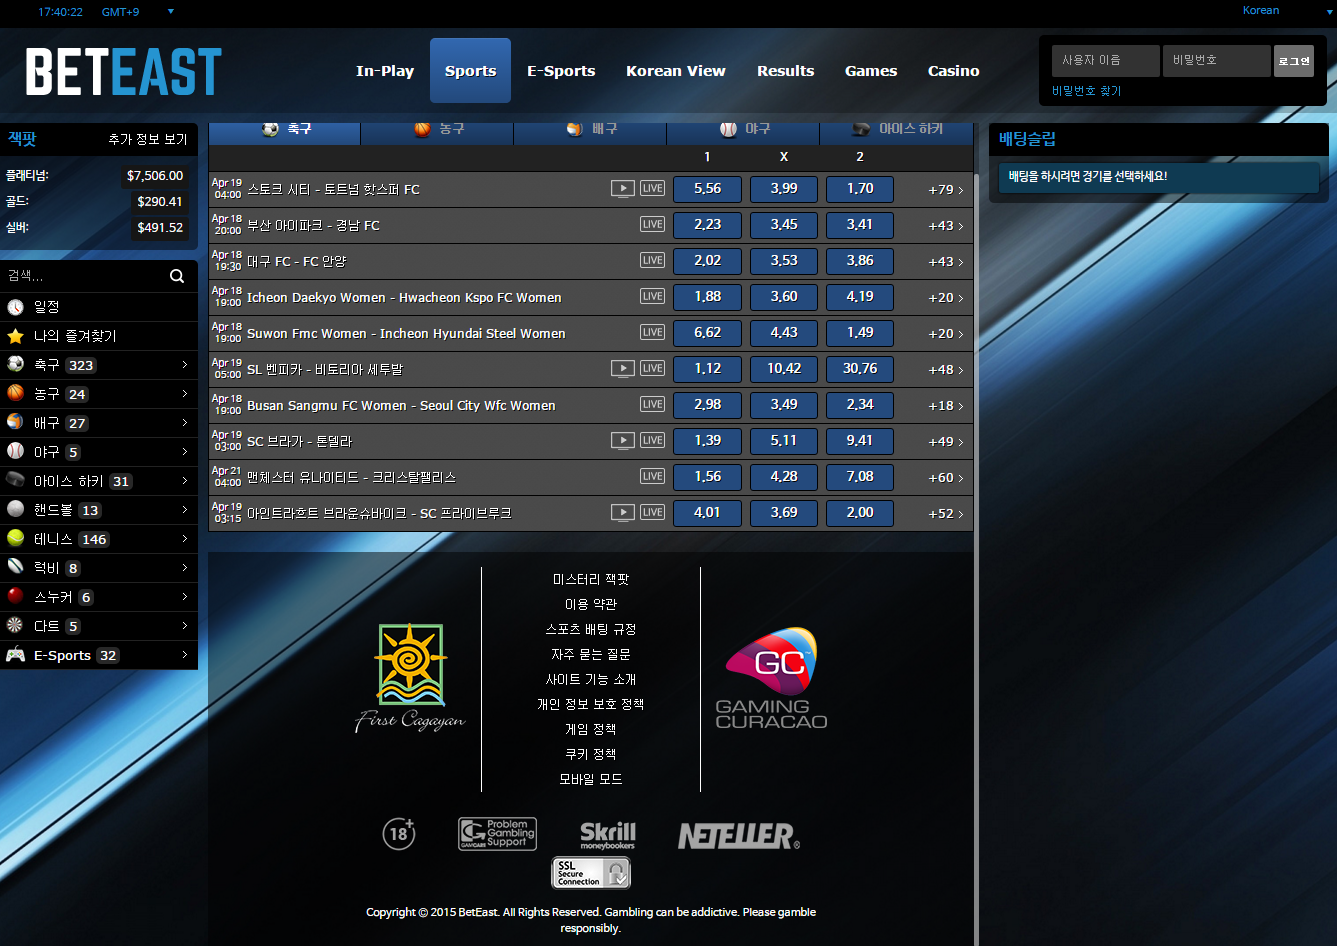Select the 야구 baseball sidebar icon

15,452
